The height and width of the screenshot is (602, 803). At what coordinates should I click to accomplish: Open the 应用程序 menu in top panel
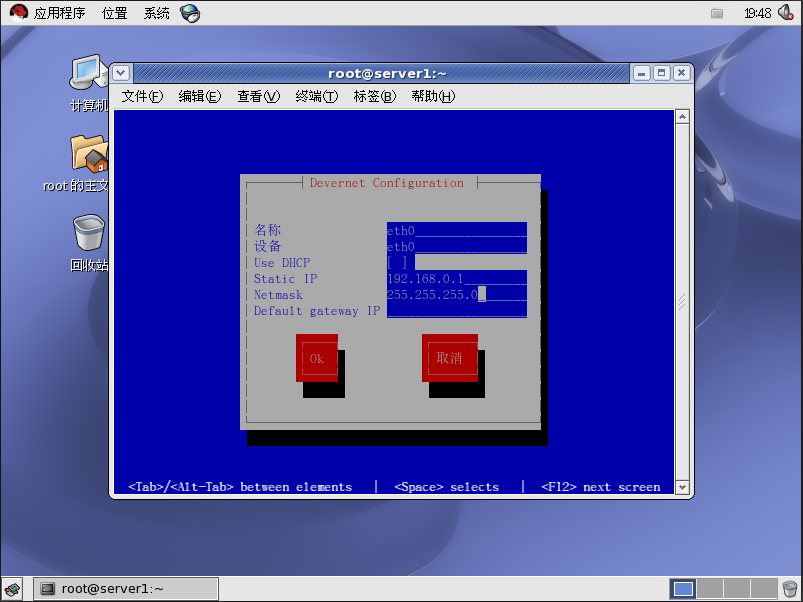59,13
